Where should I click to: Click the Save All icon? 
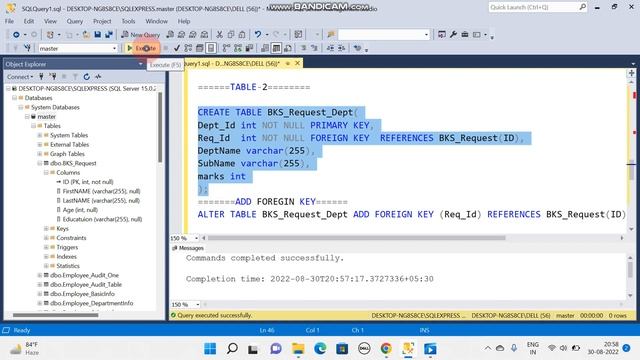[109, 35]
